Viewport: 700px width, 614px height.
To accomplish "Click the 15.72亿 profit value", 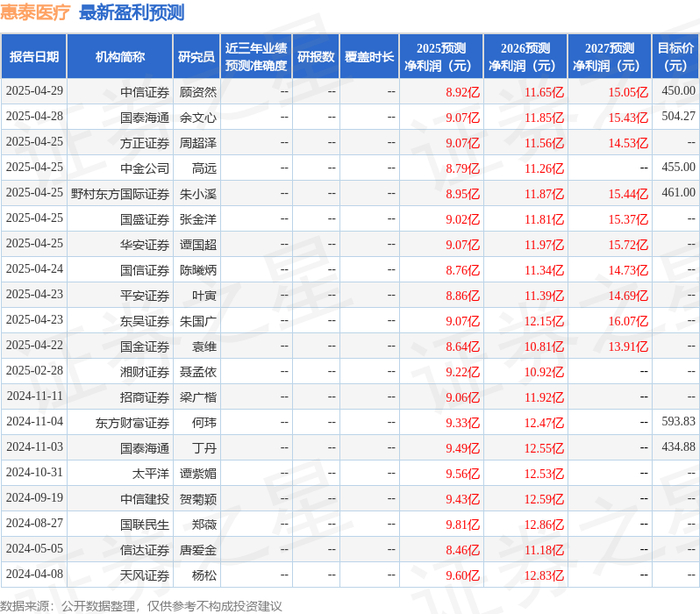I will [x=629, y=245].
